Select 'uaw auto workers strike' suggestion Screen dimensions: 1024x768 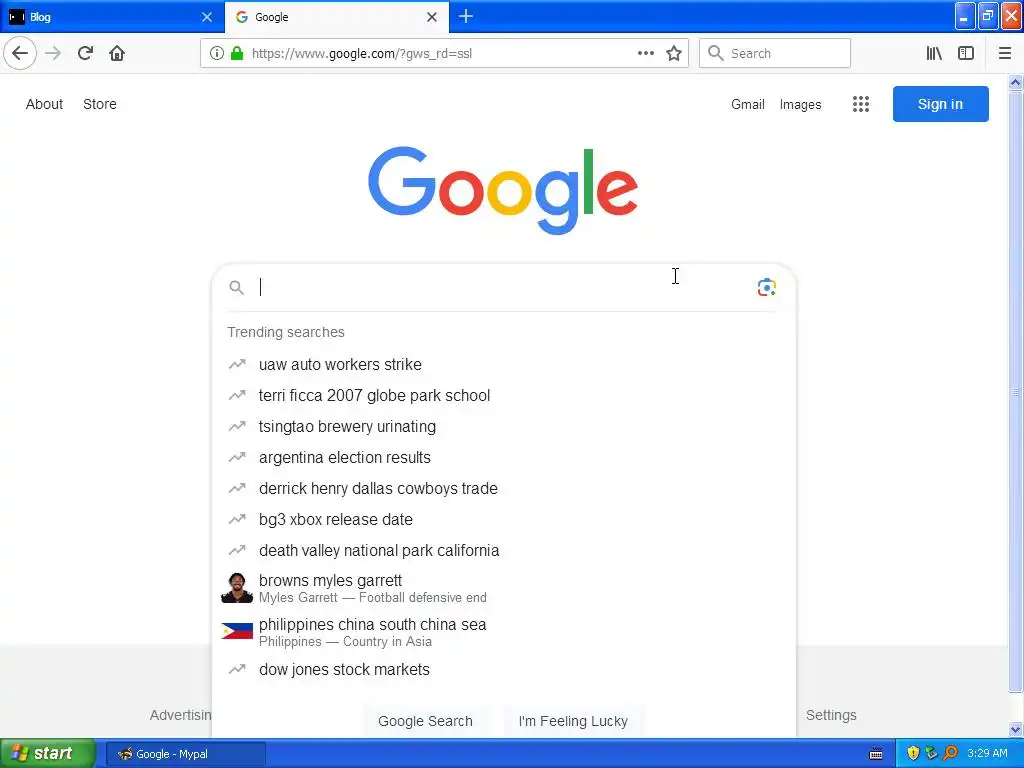coord(503,364)
